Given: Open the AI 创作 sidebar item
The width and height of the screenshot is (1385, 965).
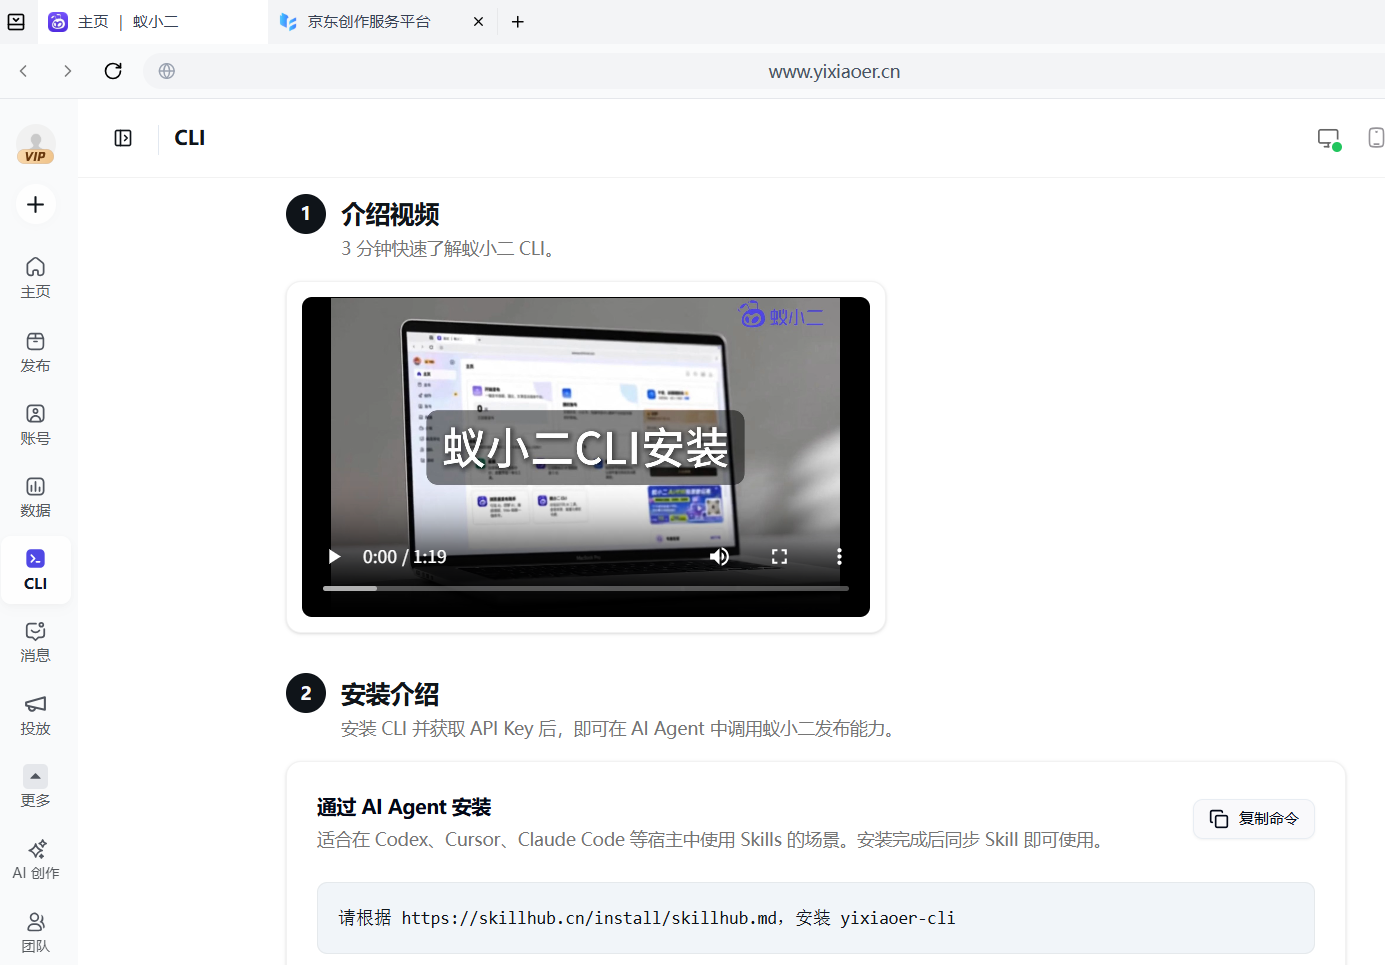Looking at the screenshot, I should click(35, 860).
